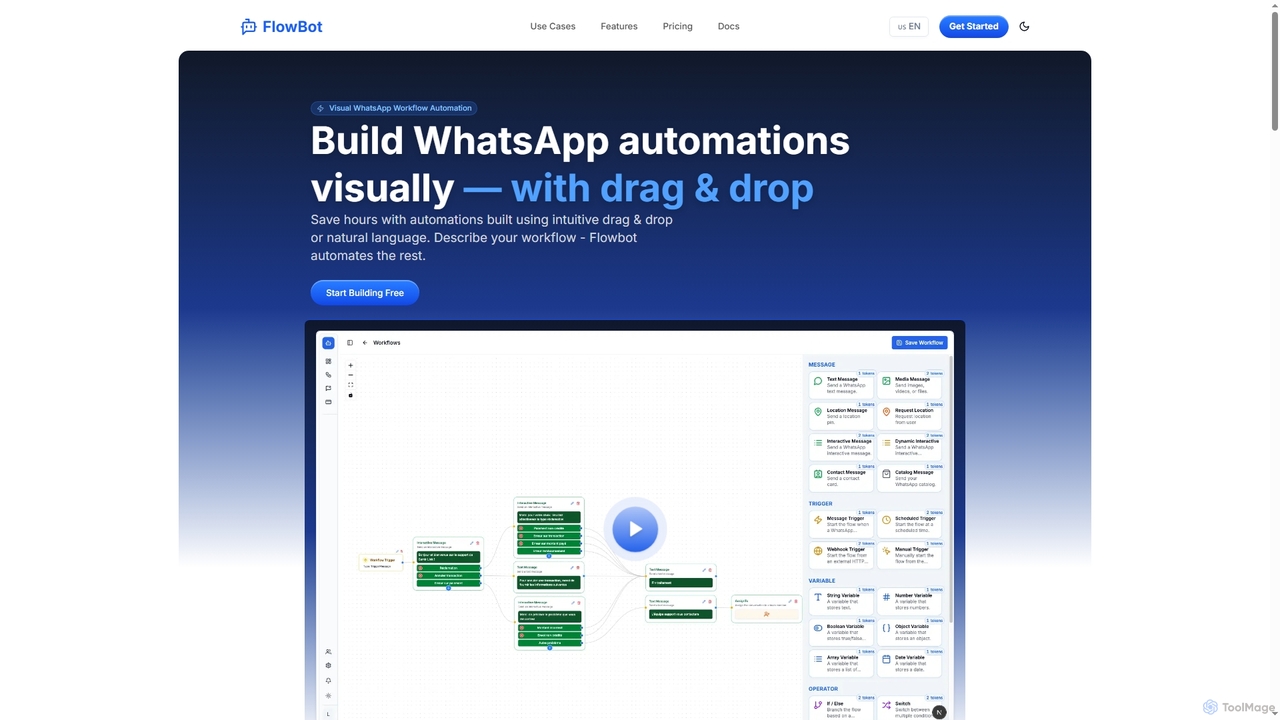Toggle the sun theme icon in demo sidebar

point(328,696)
